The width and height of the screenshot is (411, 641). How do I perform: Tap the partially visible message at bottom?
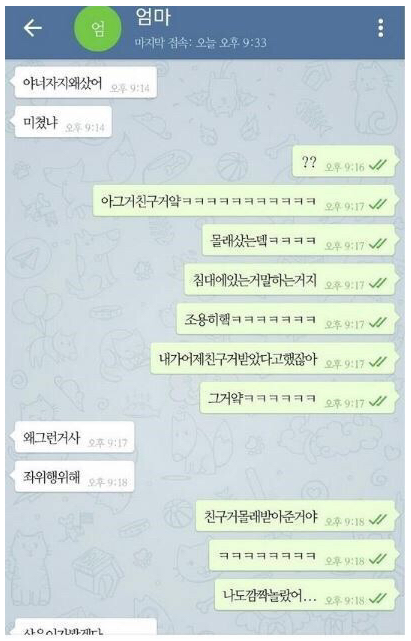tap(85, 627)
